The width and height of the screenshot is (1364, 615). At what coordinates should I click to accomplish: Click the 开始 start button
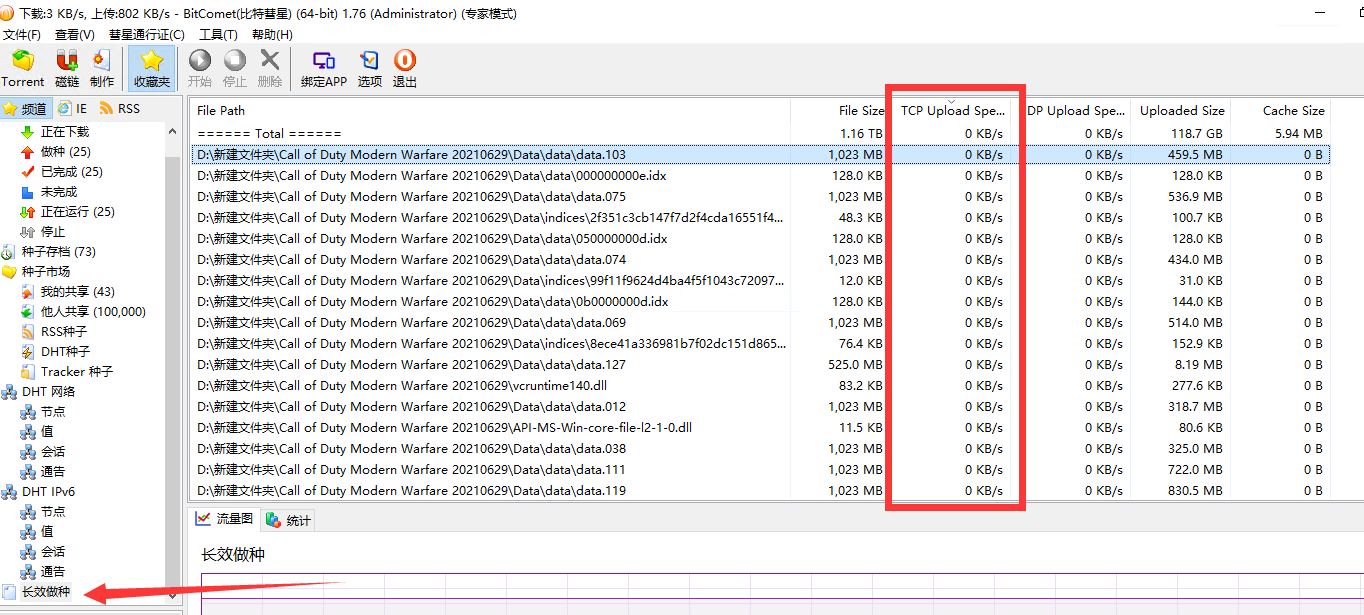pos(200,69)
